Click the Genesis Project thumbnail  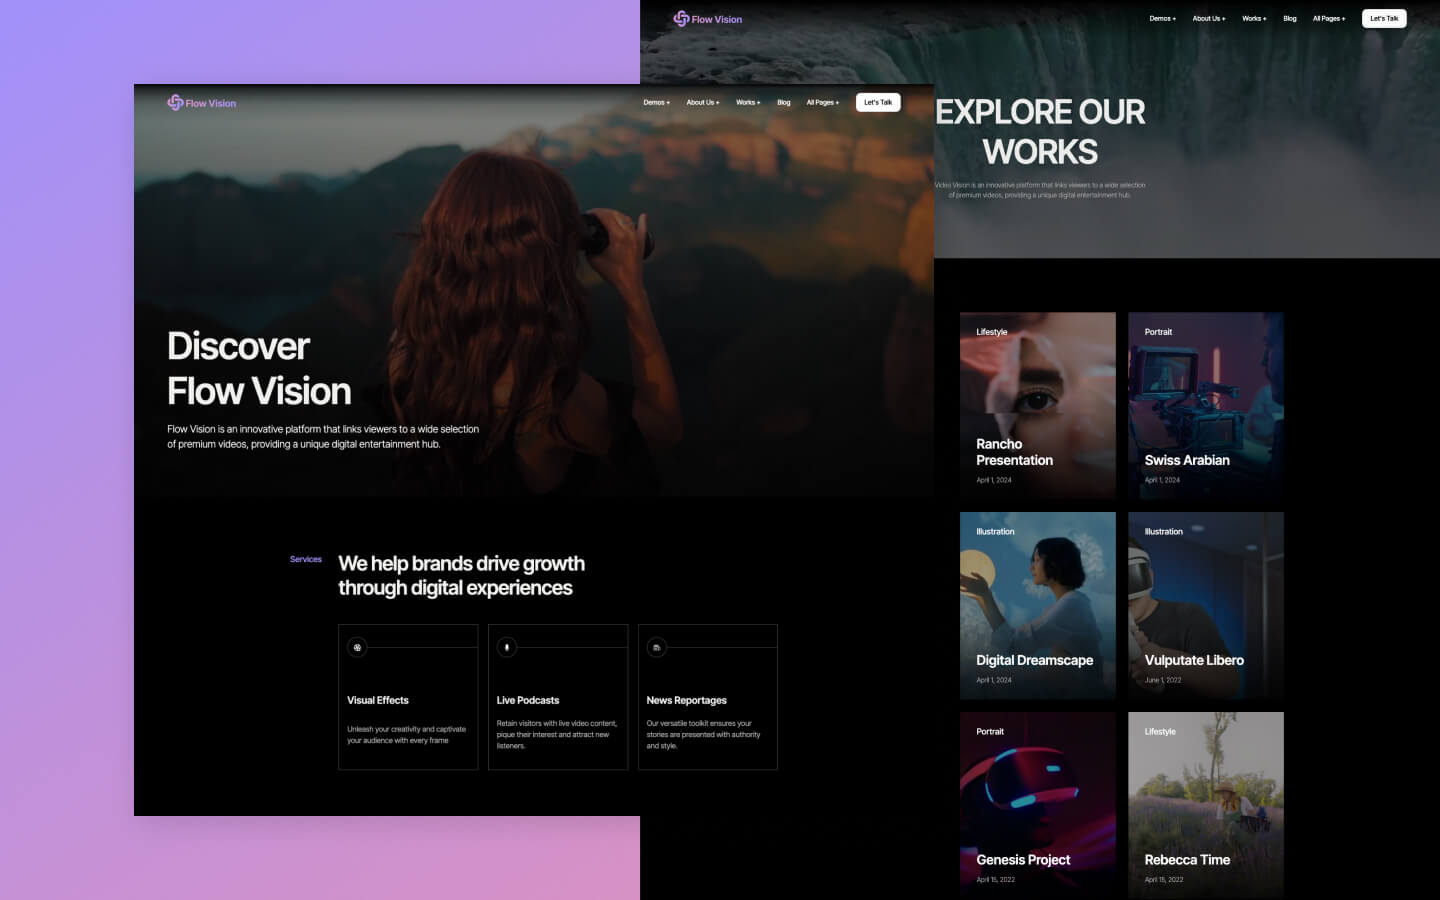pos(1038,805)
